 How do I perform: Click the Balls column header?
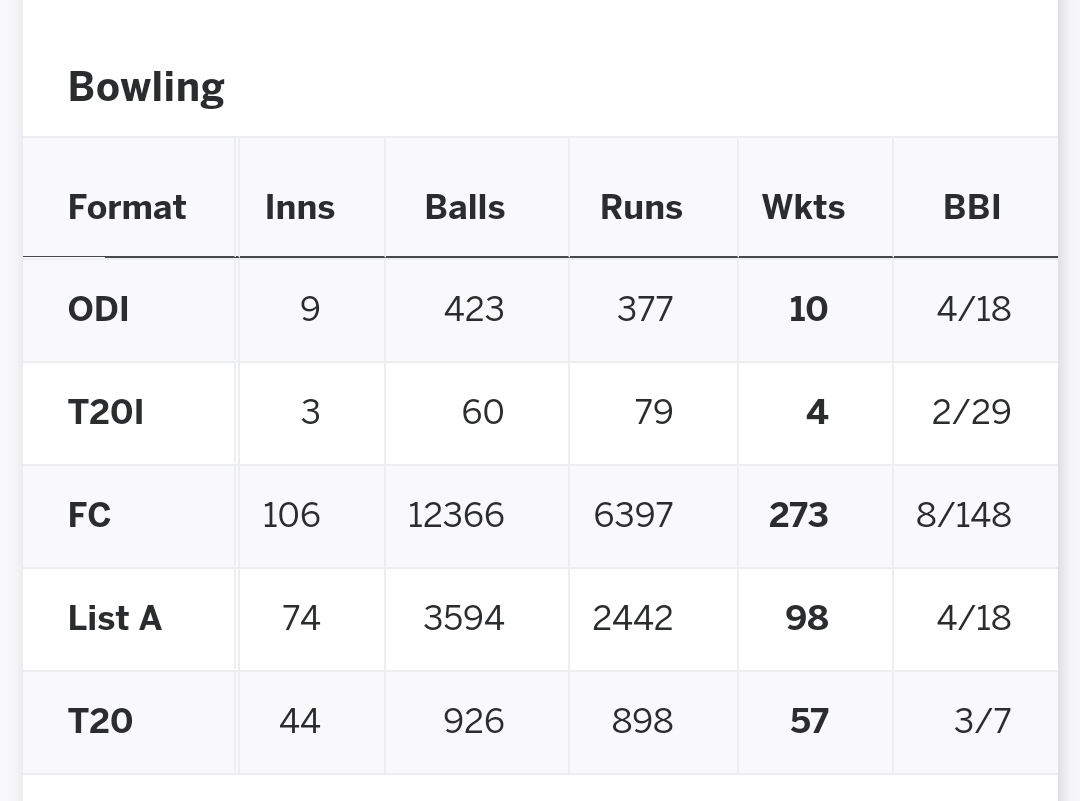coord(465,207)
